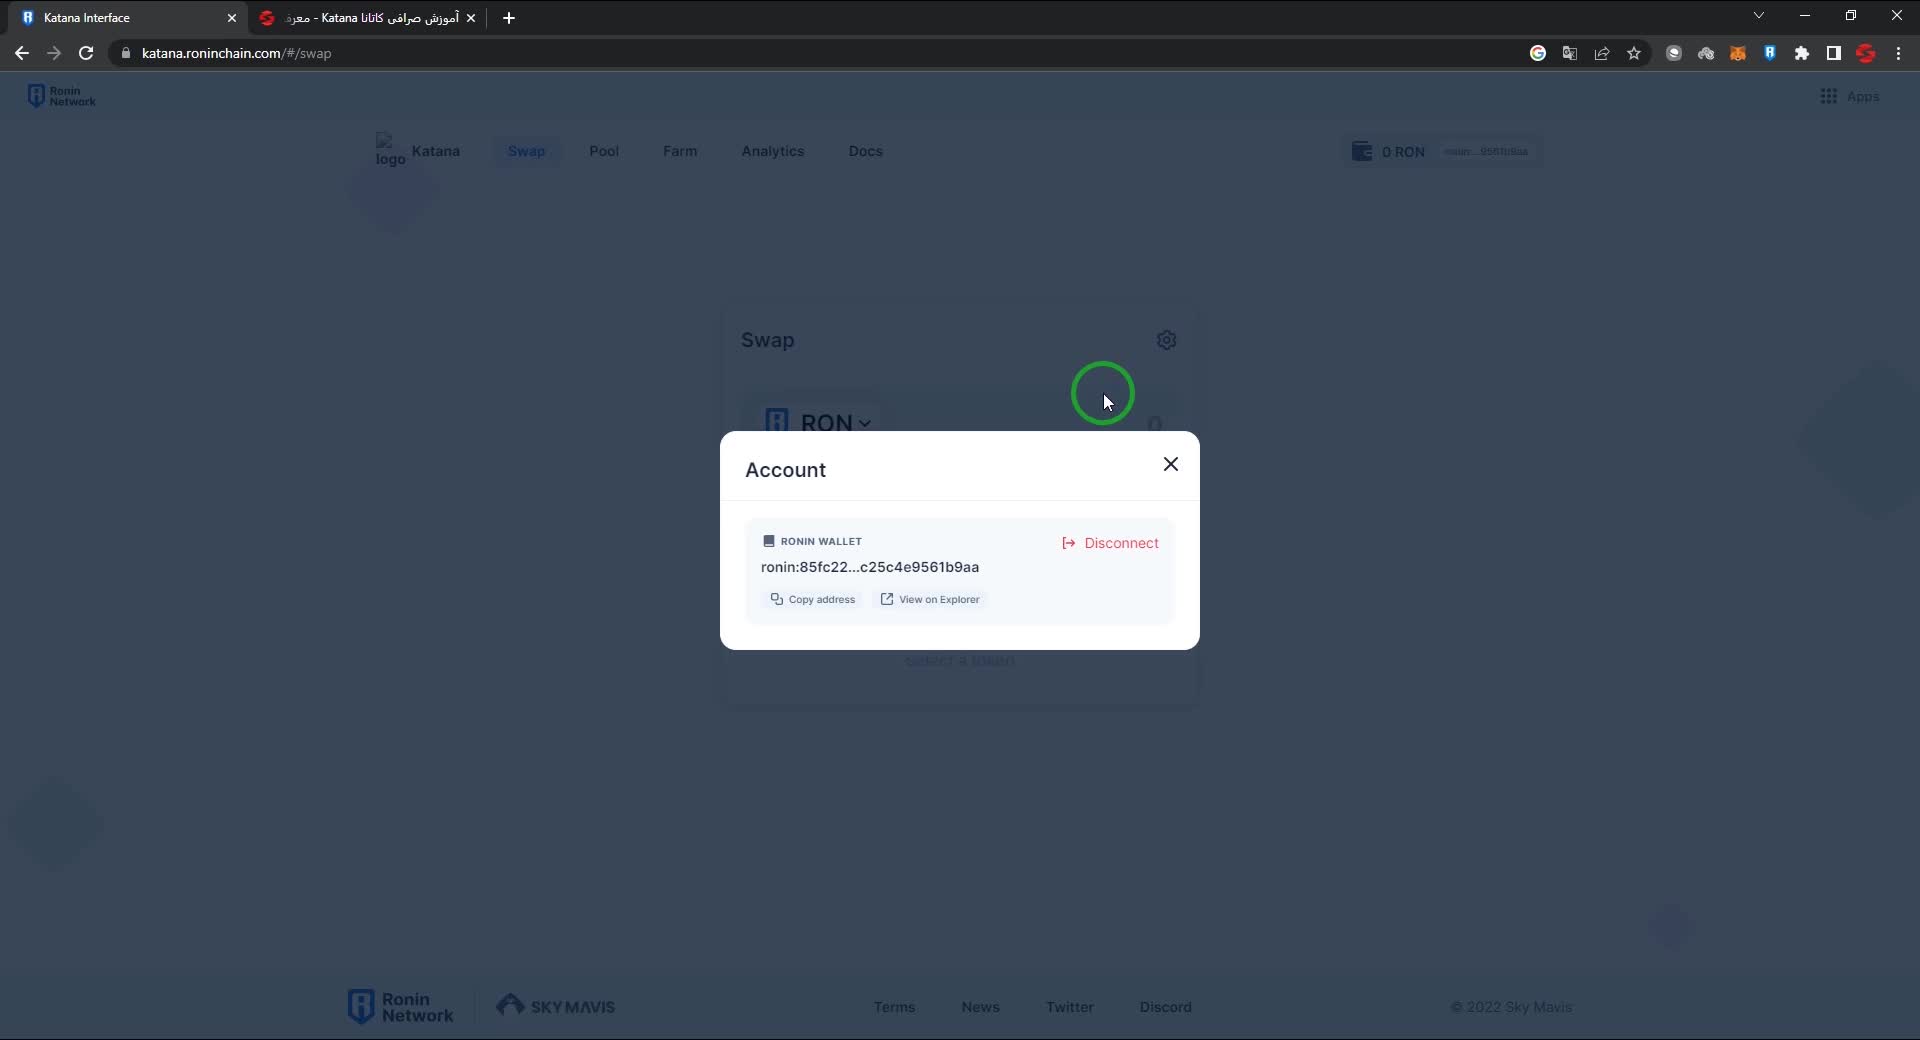
Task: Switch to the Pool tab
Action: pos(604,151)
